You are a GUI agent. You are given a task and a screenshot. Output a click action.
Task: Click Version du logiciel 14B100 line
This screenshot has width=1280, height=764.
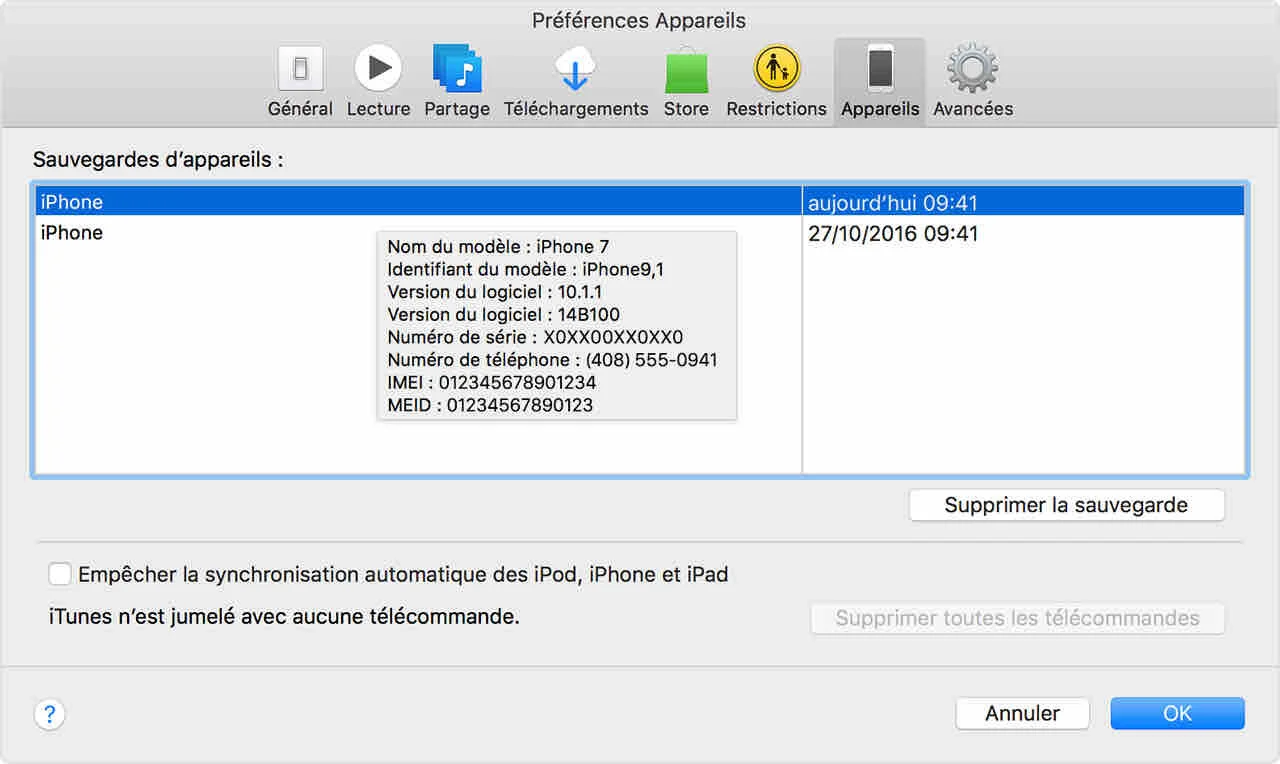tap(503, 314)
